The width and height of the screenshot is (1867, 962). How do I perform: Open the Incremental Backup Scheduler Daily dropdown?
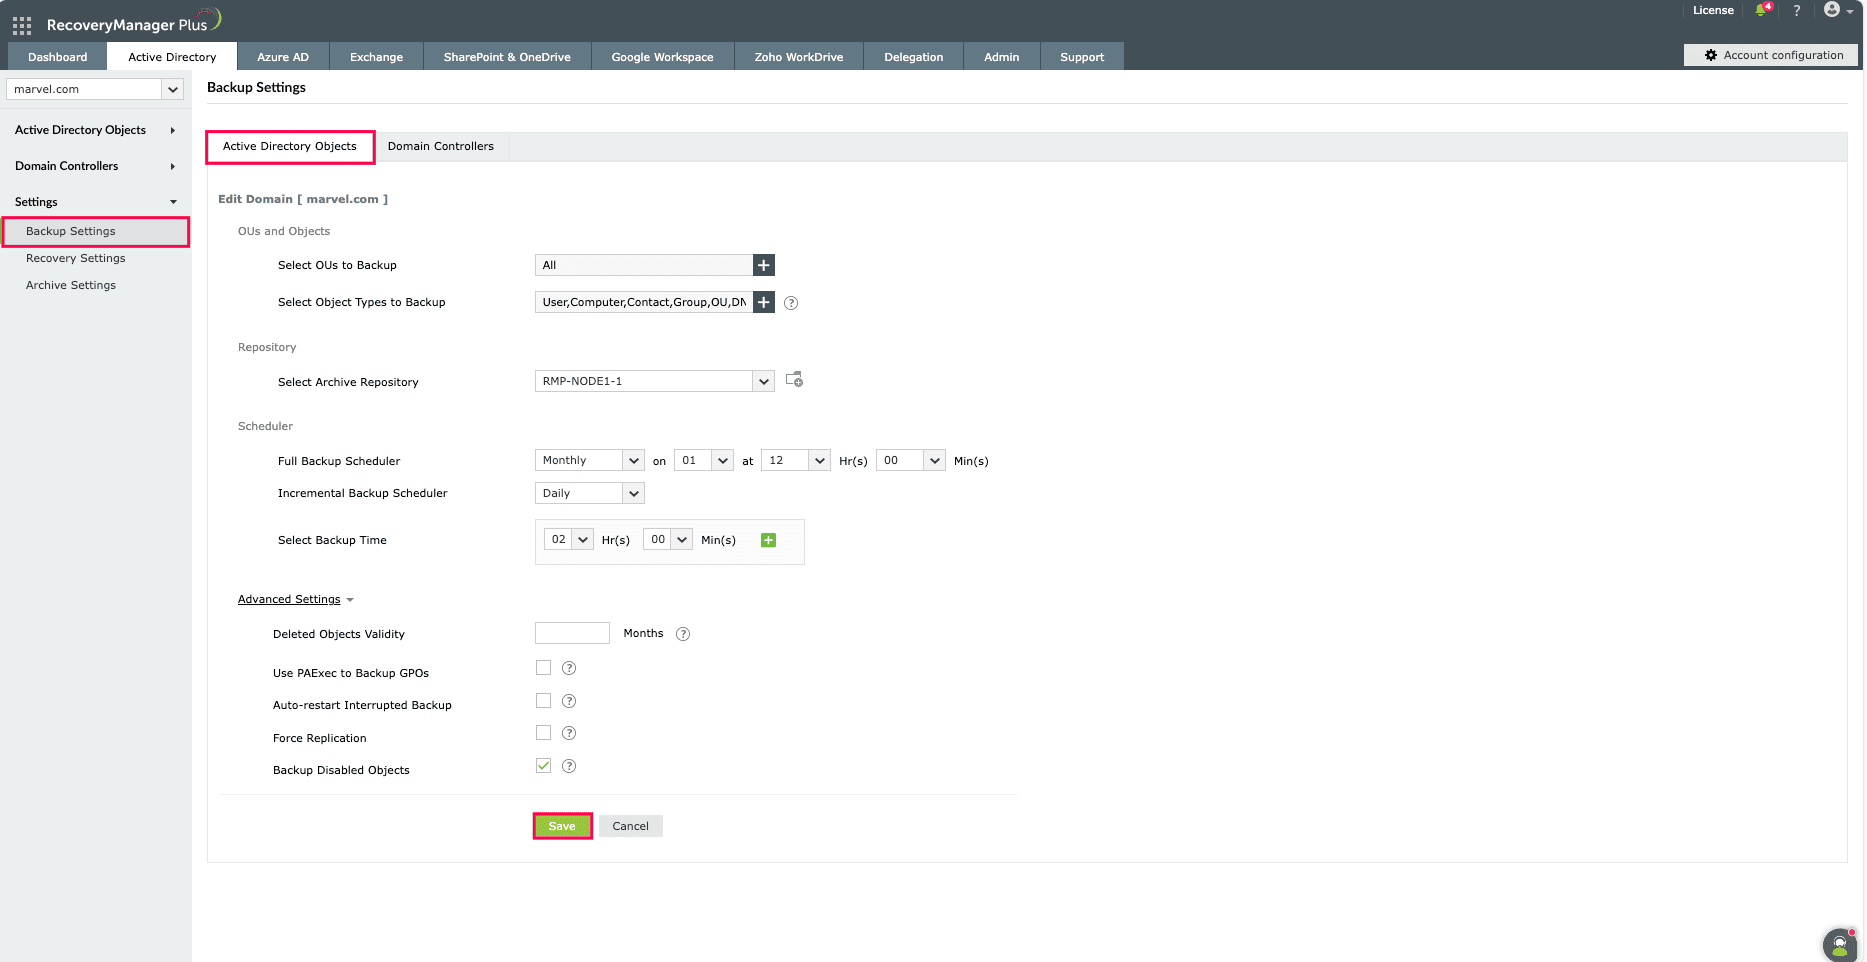(x=590, y=493)
